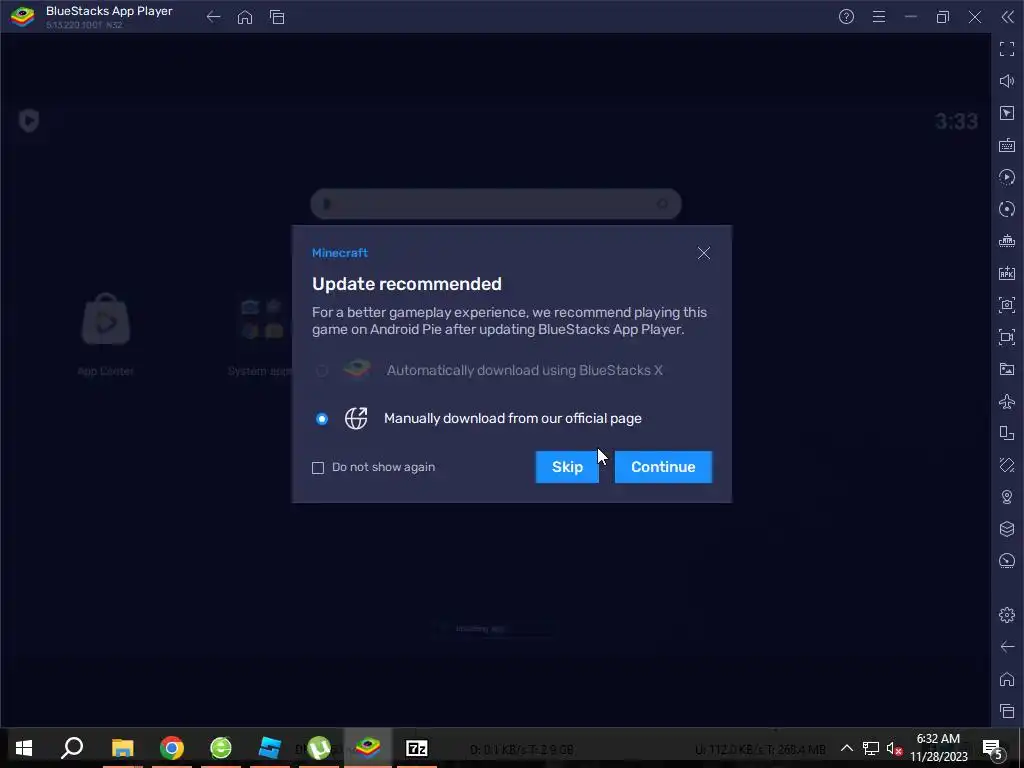
Task: Open home from title bar icon
Action: pyautogui.click(x=245, y=17)
